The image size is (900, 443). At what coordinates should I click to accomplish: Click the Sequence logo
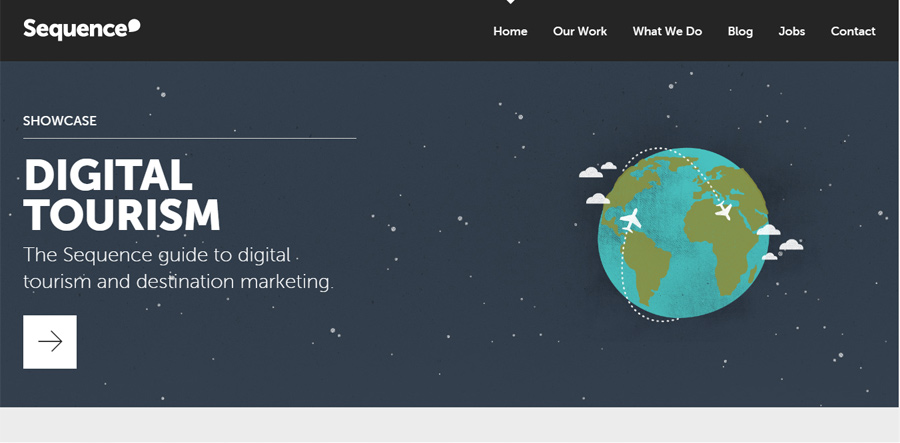[x=82, y=29]
